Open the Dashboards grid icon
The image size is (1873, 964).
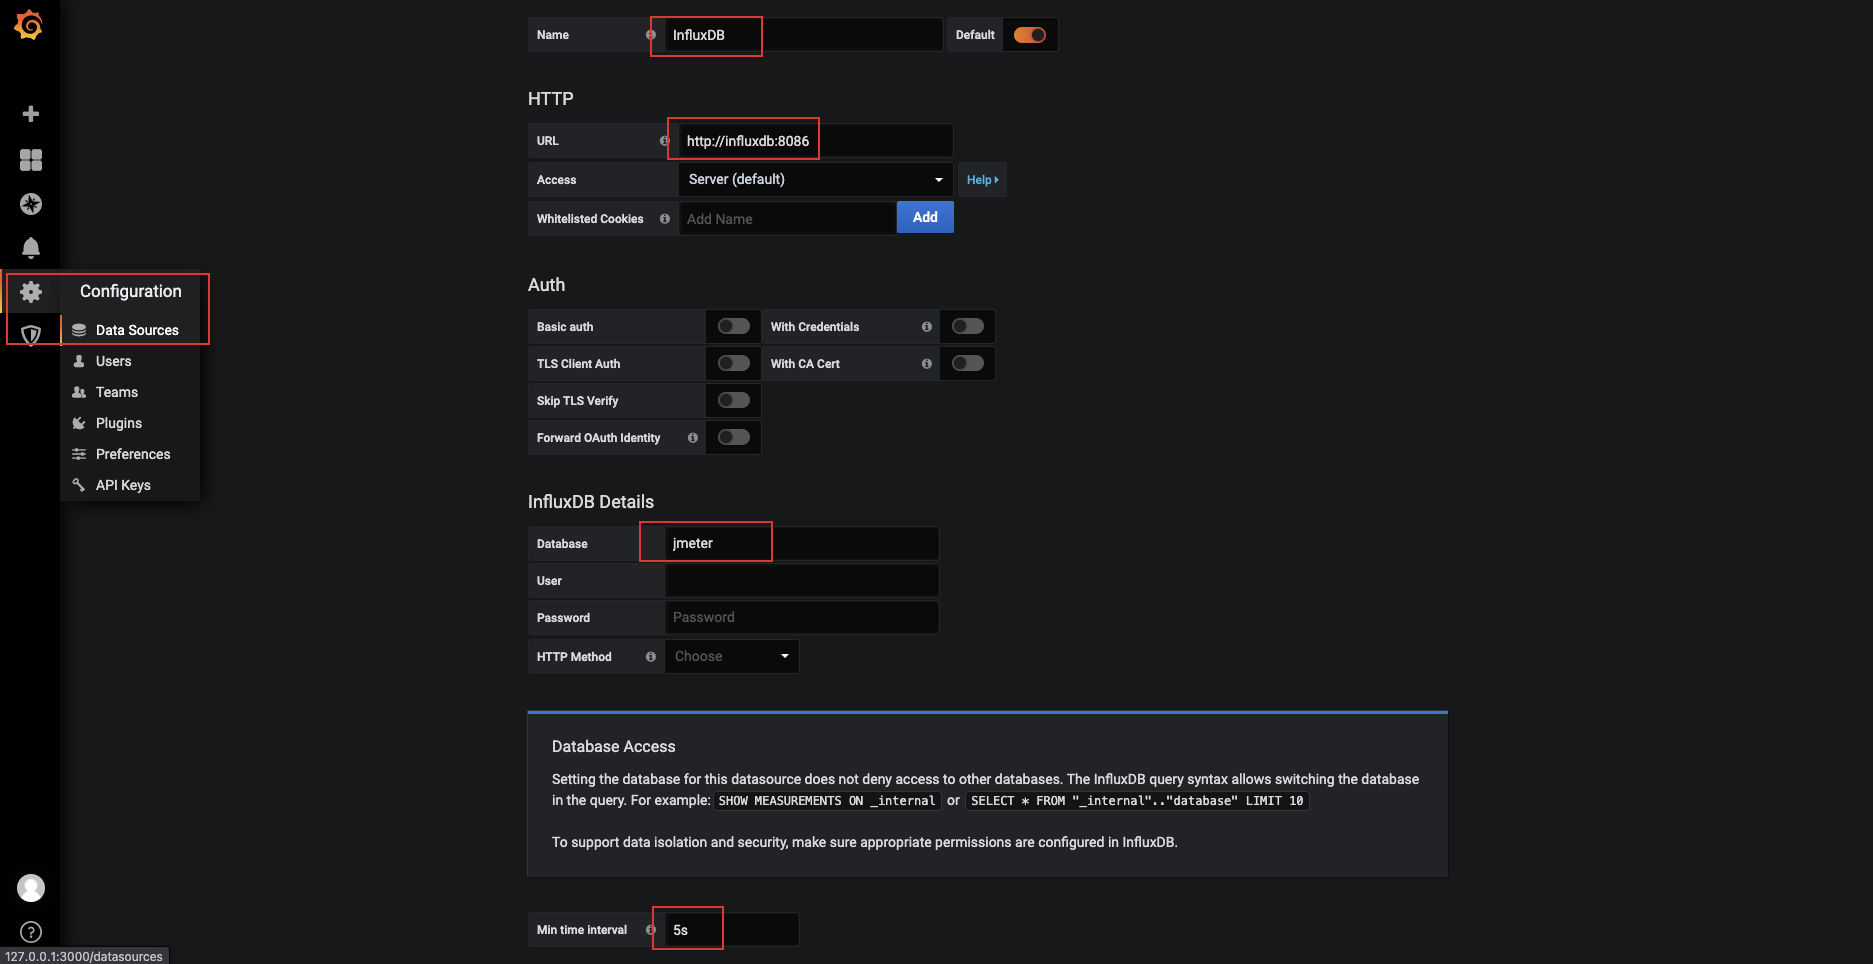31,160
